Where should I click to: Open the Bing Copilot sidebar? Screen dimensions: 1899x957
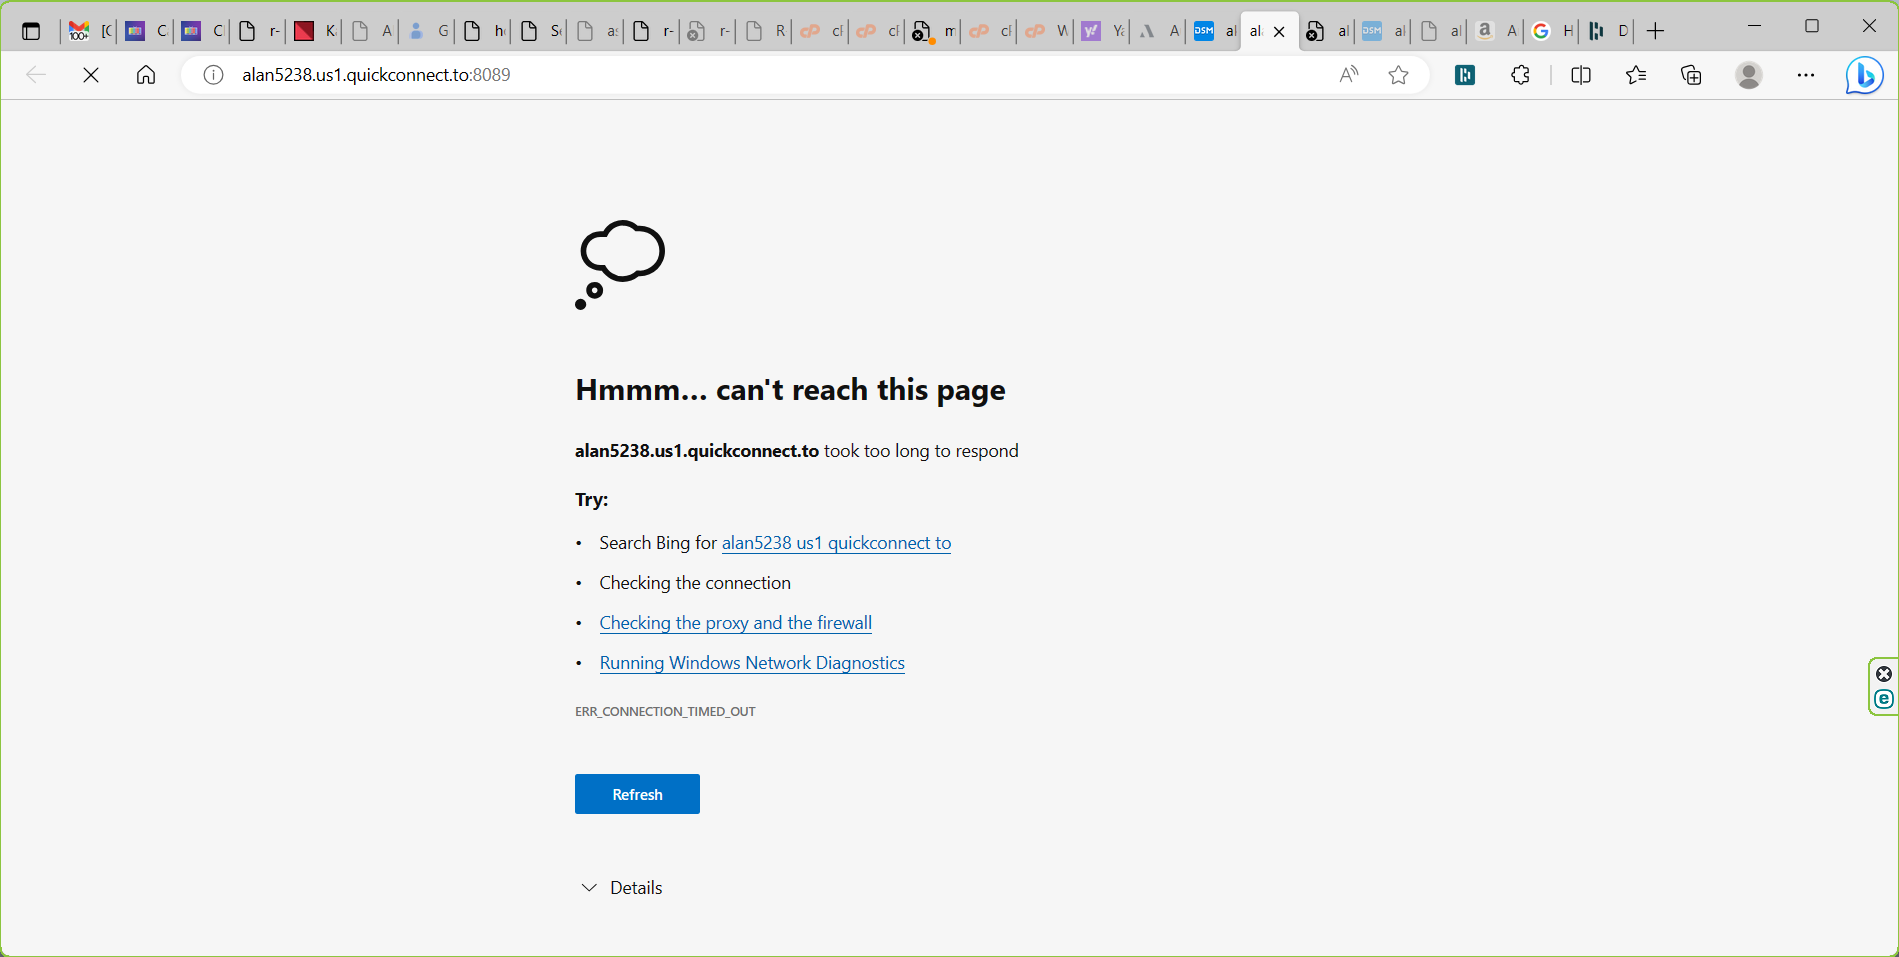(1864, 76)
